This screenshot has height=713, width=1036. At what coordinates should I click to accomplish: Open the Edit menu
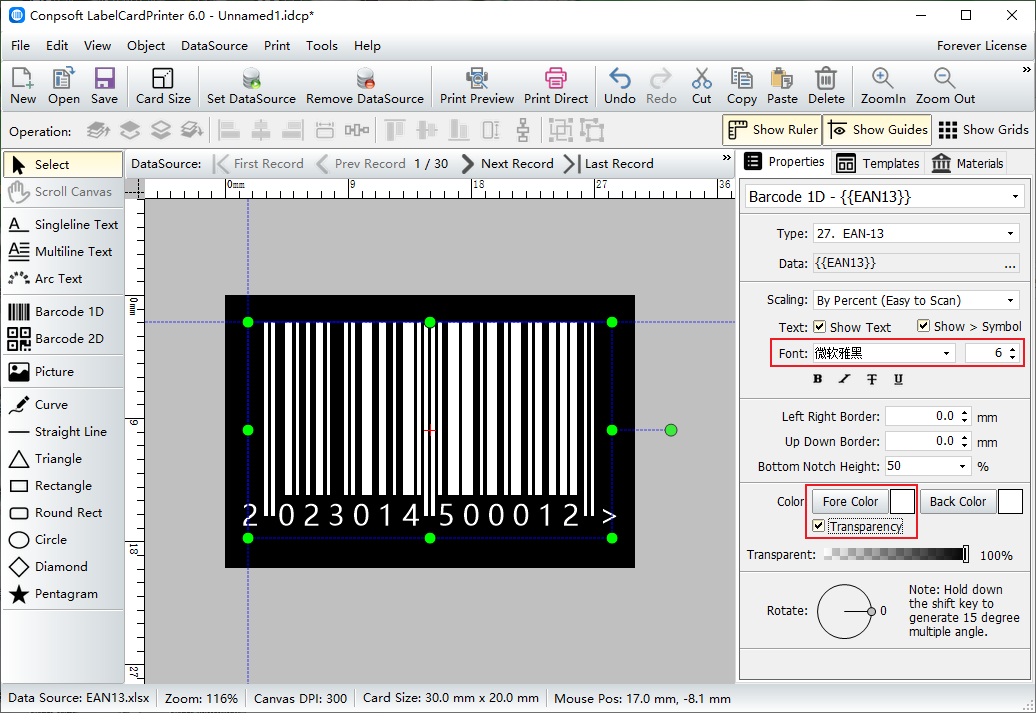[x=57, y=46]
